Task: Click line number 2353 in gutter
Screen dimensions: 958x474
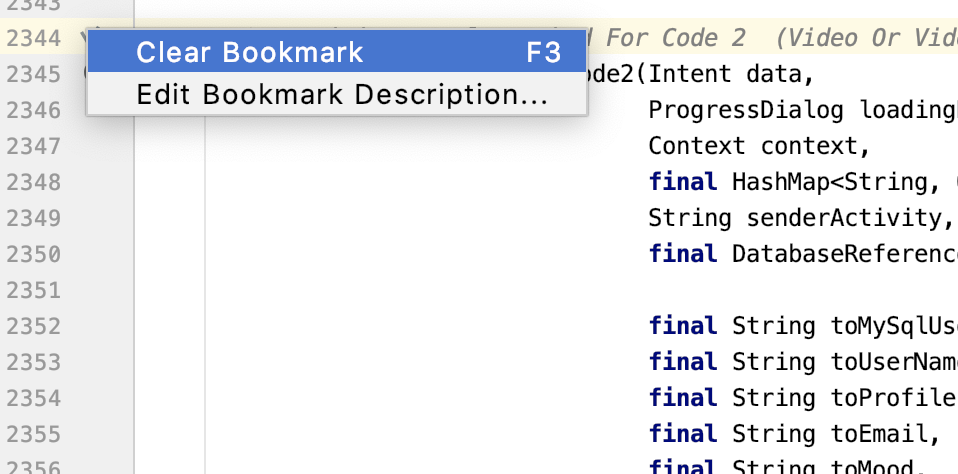Action: click(x=35, y=362)
